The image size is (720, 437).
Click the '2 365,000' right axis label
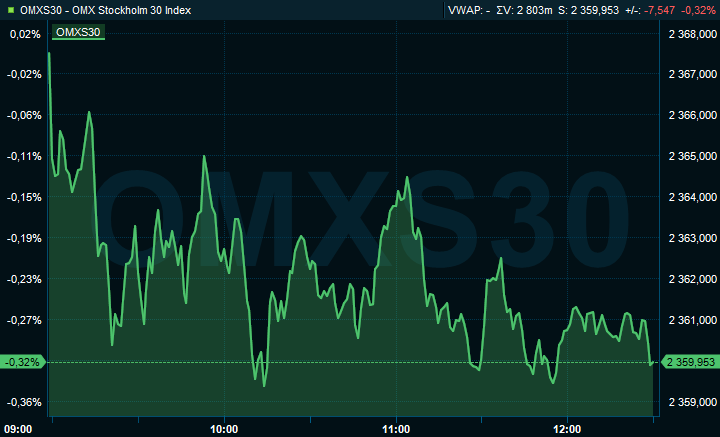click(693, 156)
